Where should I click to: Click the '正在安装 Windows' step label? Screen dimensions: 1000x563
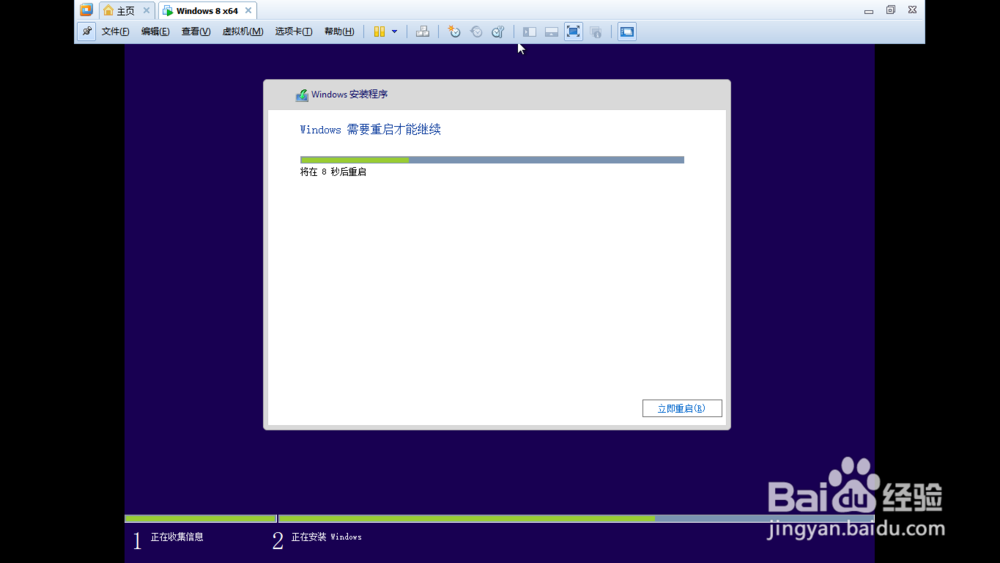pyautogui.click(x=326, y=537)
